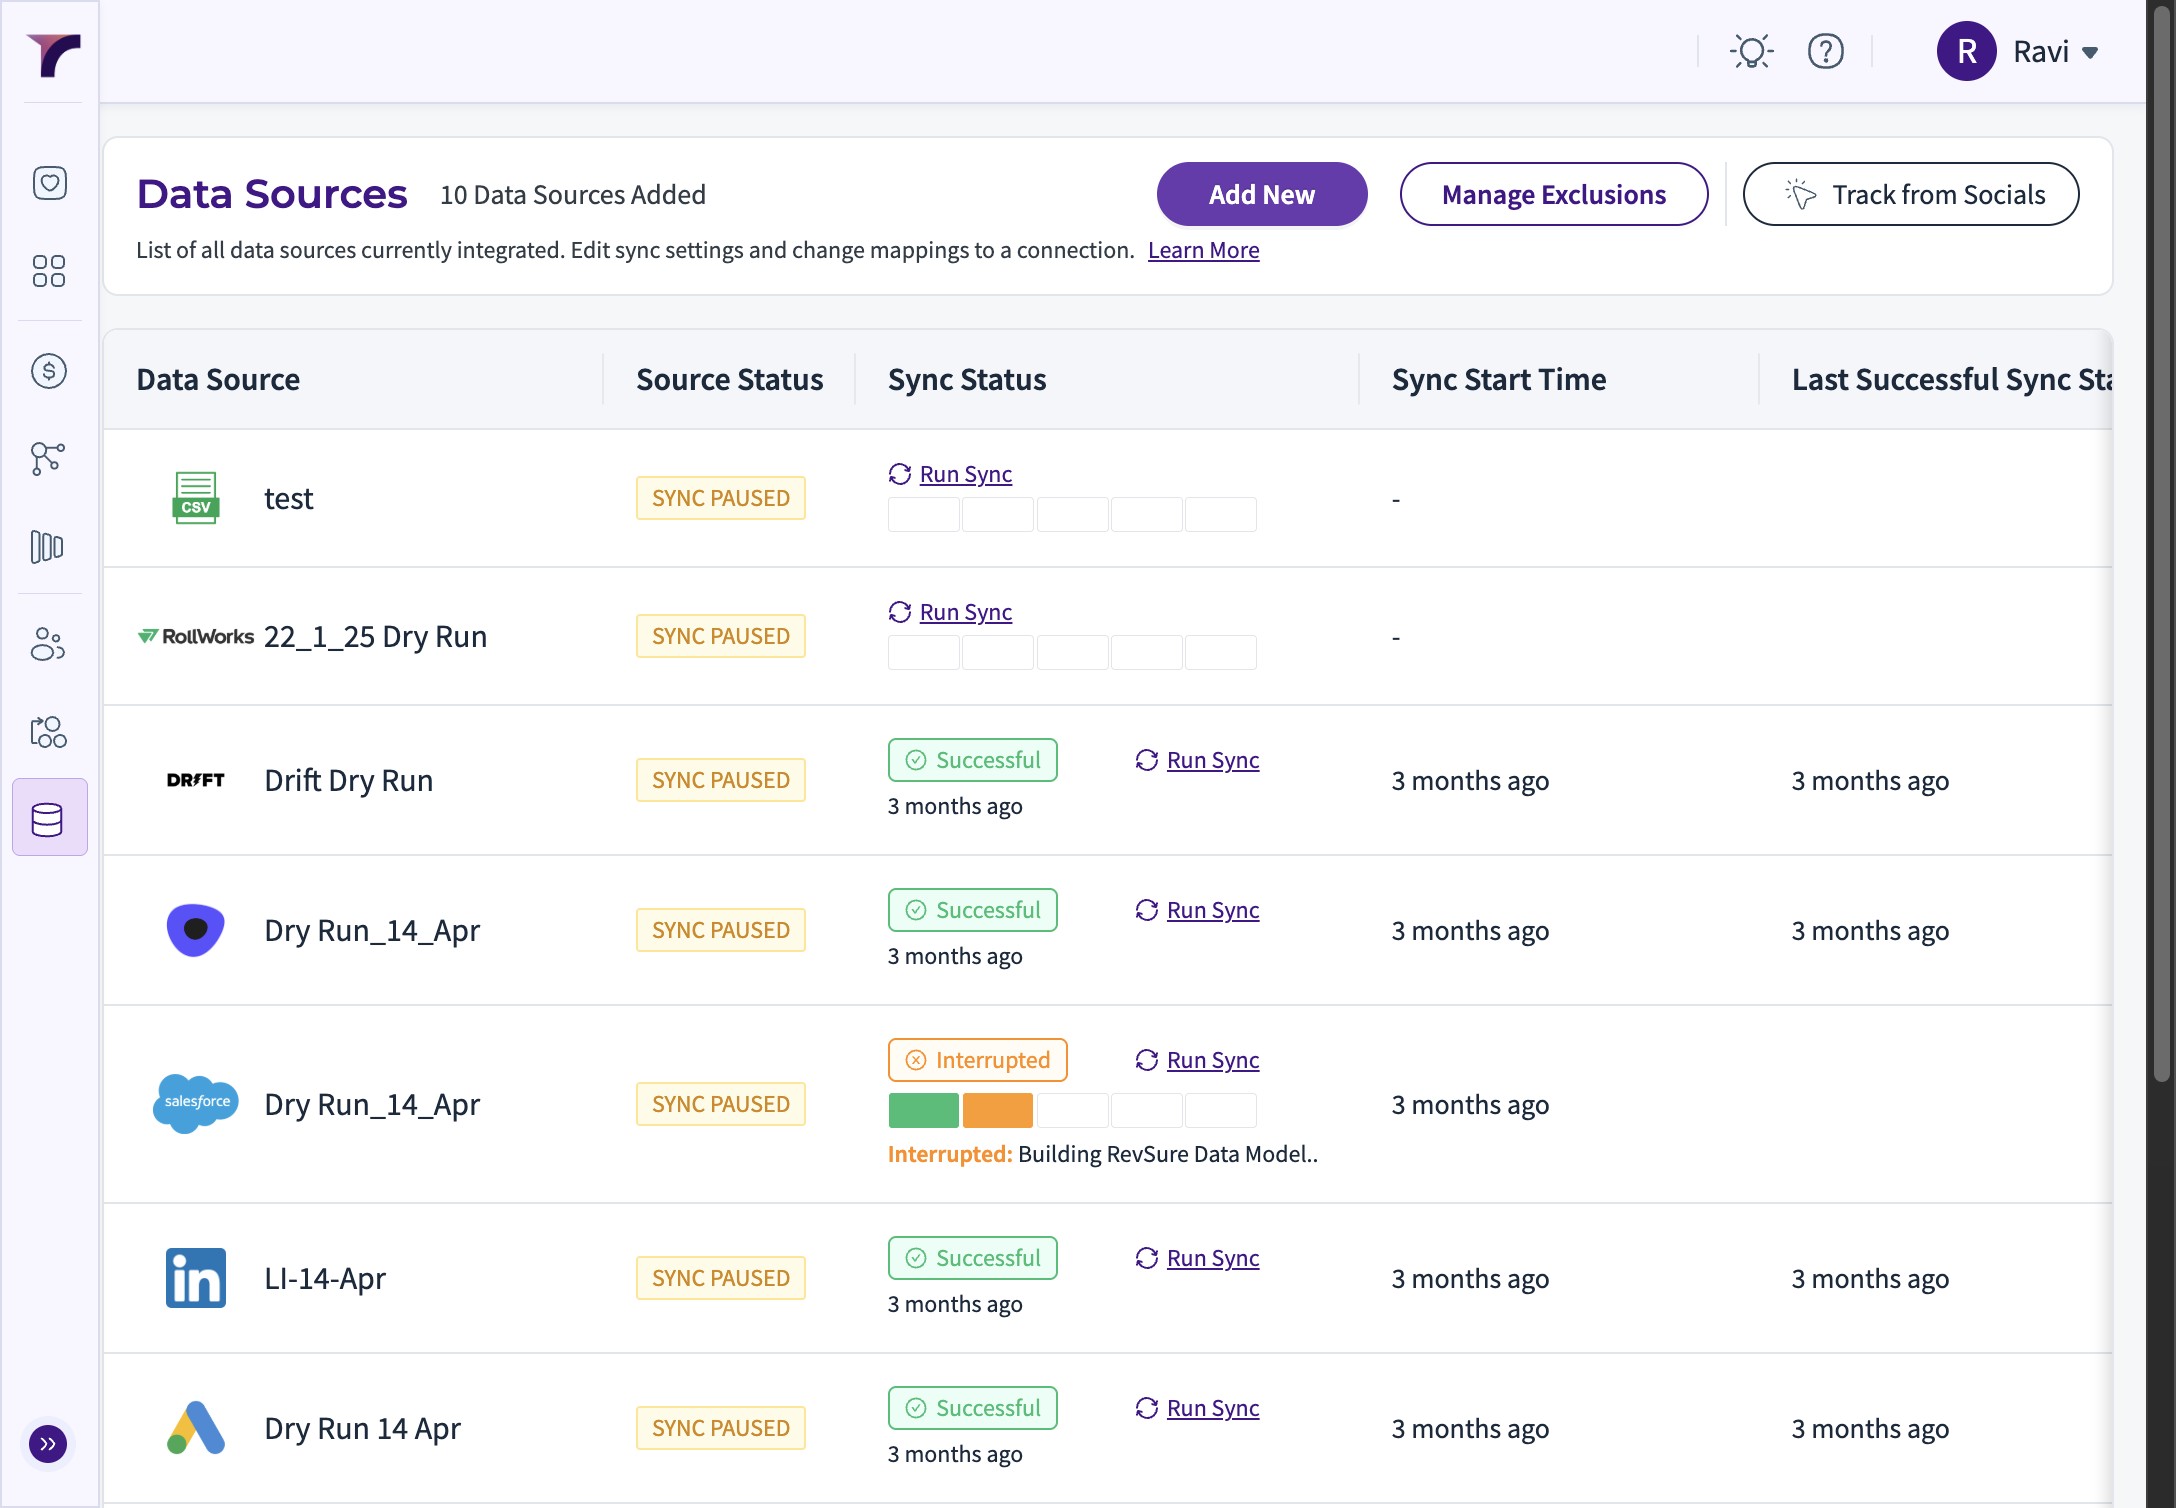Click the orange progress segment of Salesforce sync
The width and height of the screenshot is (2176, 1508).
997,1110
